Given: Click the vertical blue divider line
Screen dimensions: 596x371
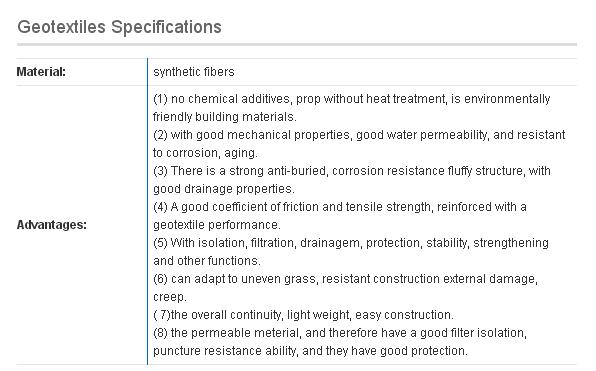Looking at the screenshot, I should (x=147, y=211).
